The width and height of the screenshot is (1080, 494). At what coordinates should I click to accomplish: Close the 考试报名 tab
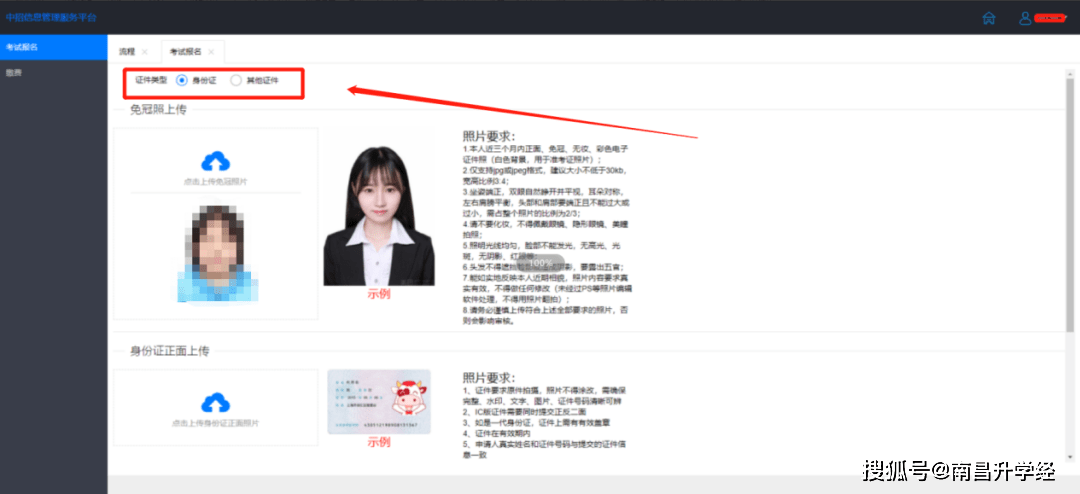pyautogui.click(x=211, y=52)
